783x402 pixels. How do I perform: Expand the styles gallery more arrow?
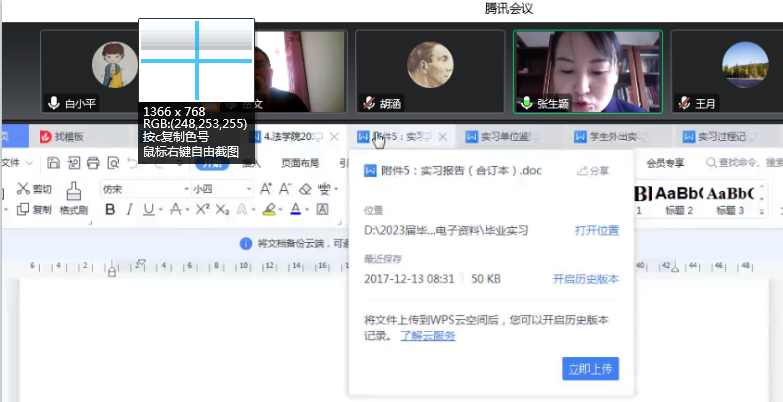[762, 212]
